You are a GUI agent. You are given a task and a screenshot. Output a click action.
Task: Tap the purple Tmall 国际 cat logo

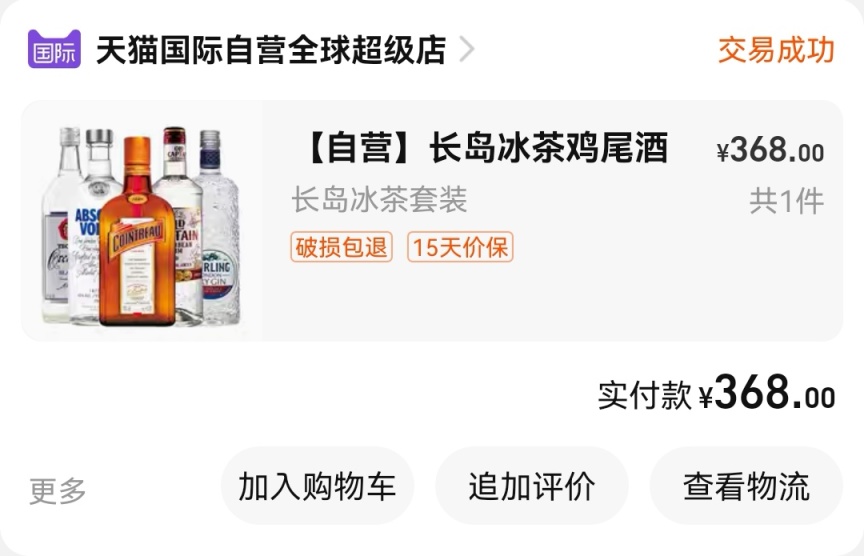55,49
